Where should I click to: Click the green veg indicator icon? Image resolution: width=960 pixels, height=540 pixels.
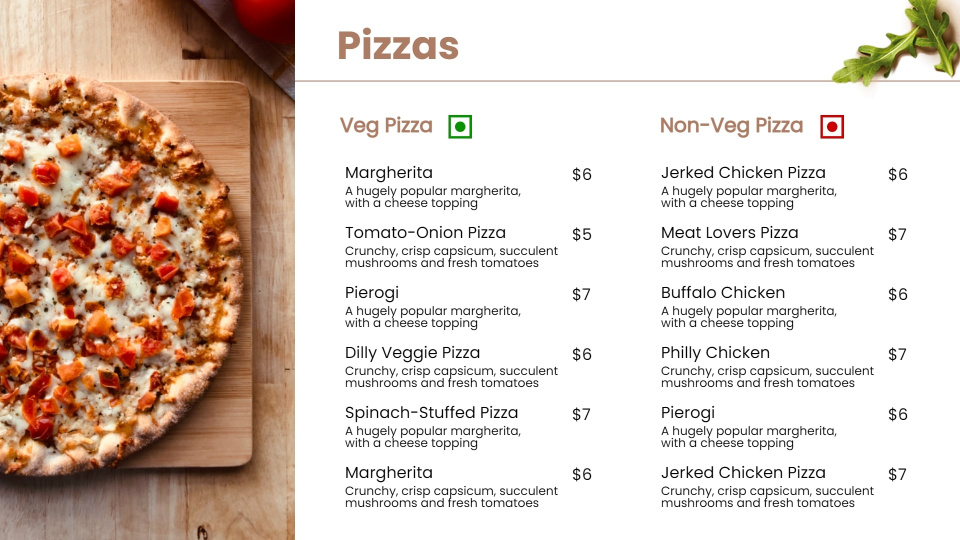[x=460, y=127]
